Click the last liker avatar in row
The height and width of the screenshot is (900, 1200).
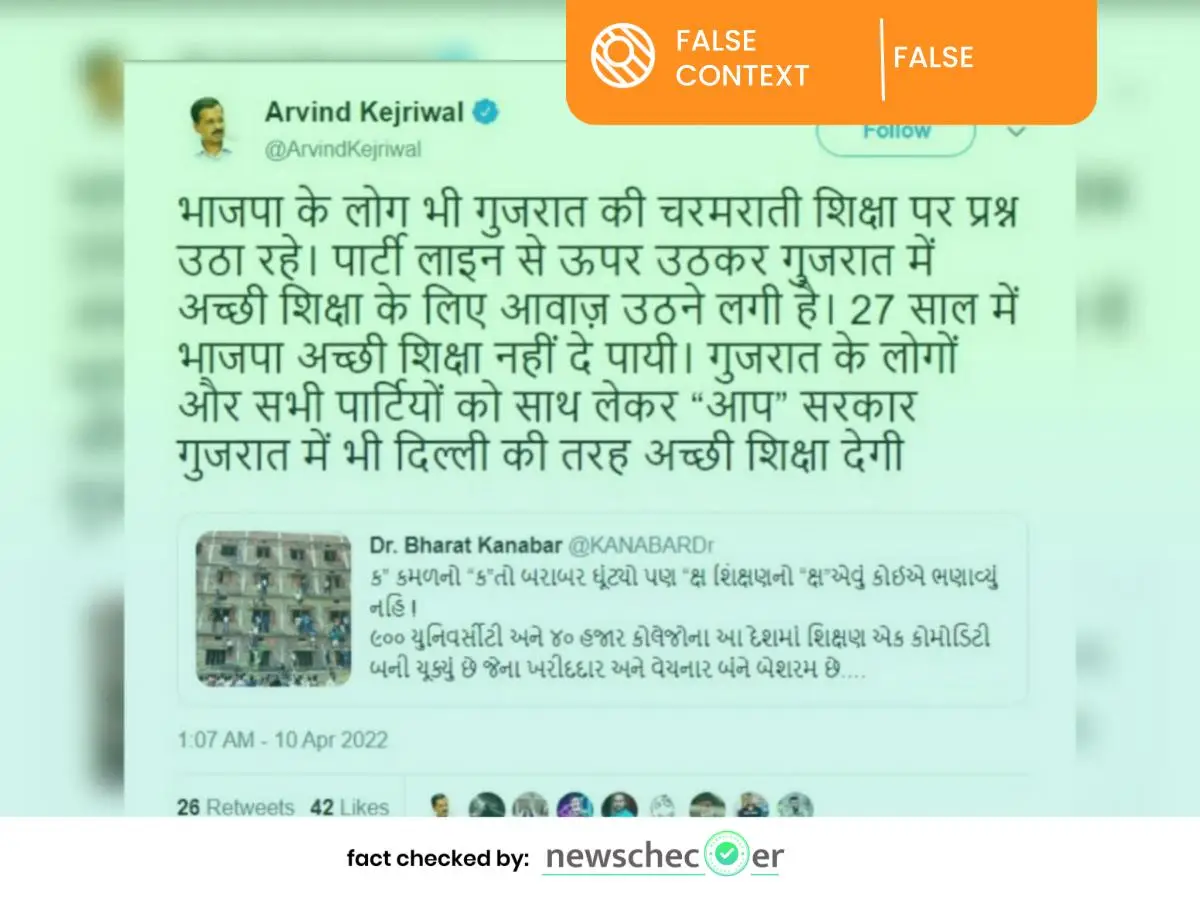795,806
